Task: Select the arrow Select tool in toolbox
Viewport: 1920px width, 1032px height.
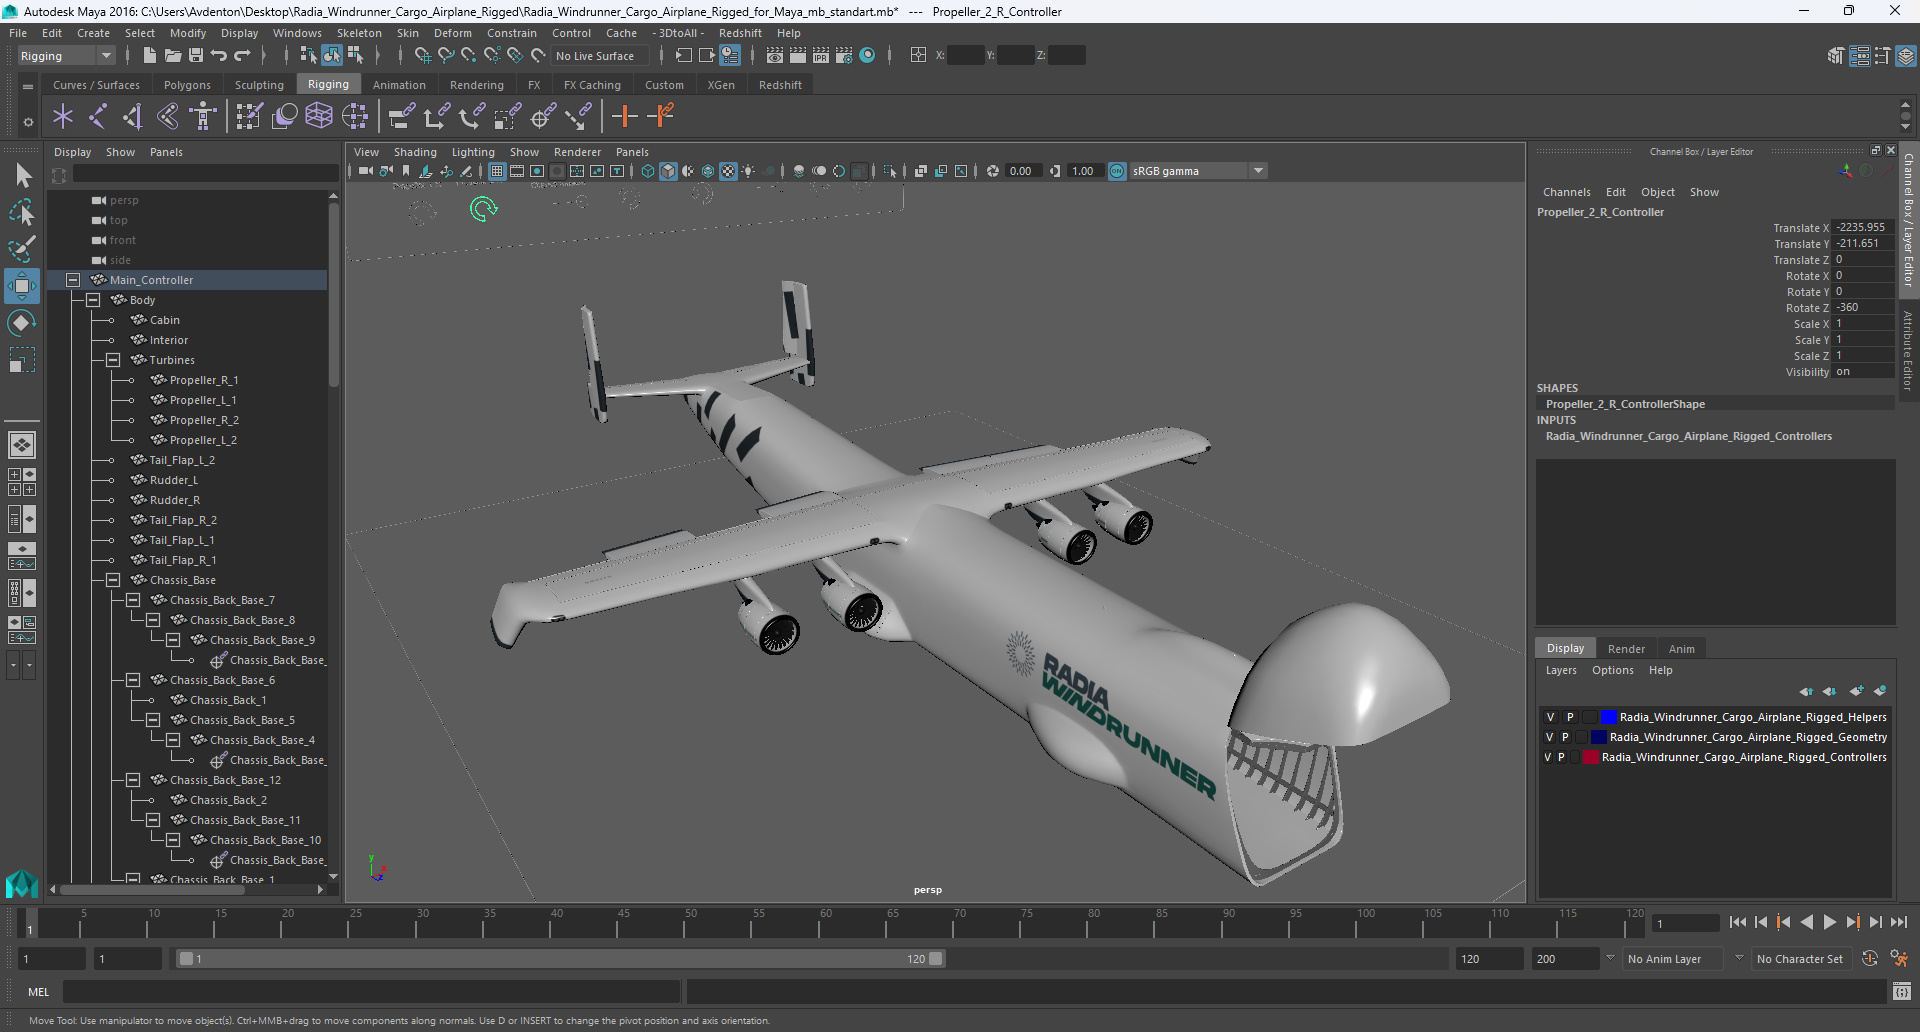Action: [x=22, y=176]
